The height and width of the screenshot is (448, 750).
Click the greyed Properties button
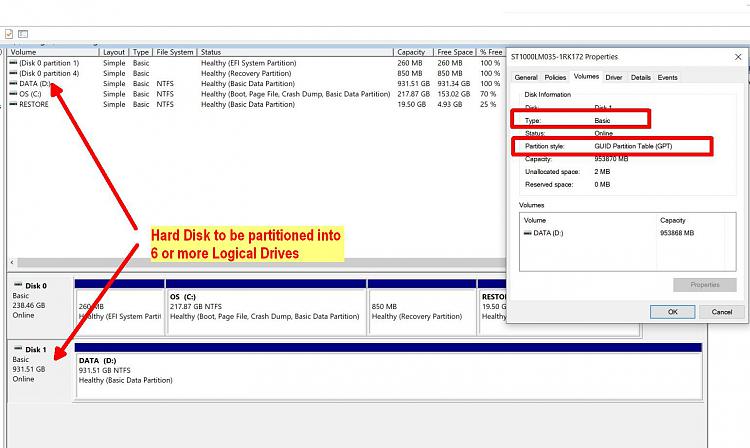[x=705, y=284]
